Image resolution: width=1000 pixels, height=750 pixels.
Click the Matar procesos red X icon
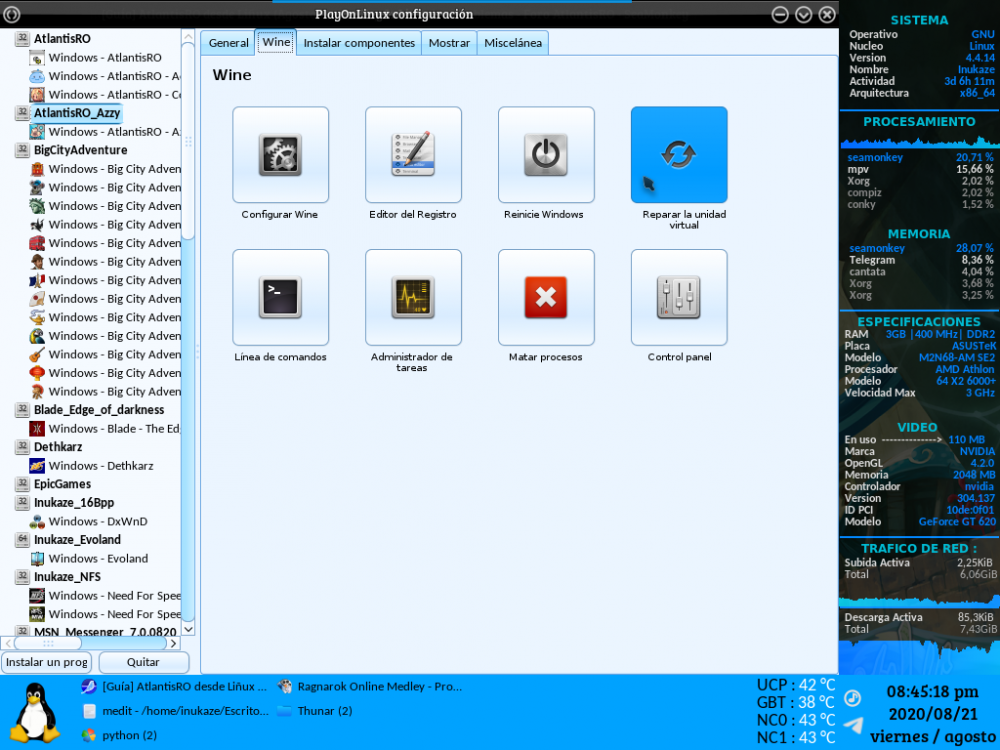tap(546, 297)
